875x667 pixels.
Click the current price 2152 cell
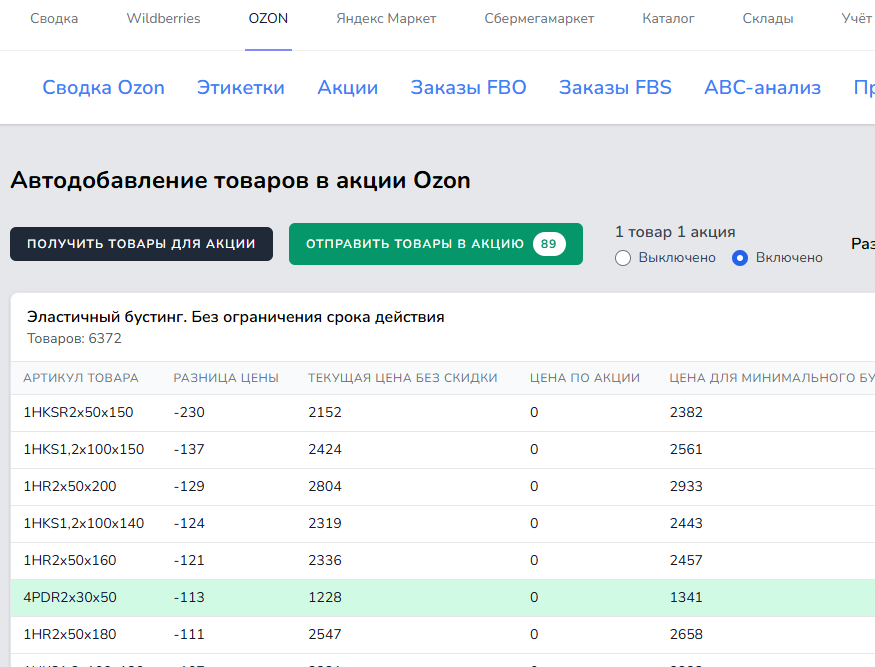[x=325, y=412]
